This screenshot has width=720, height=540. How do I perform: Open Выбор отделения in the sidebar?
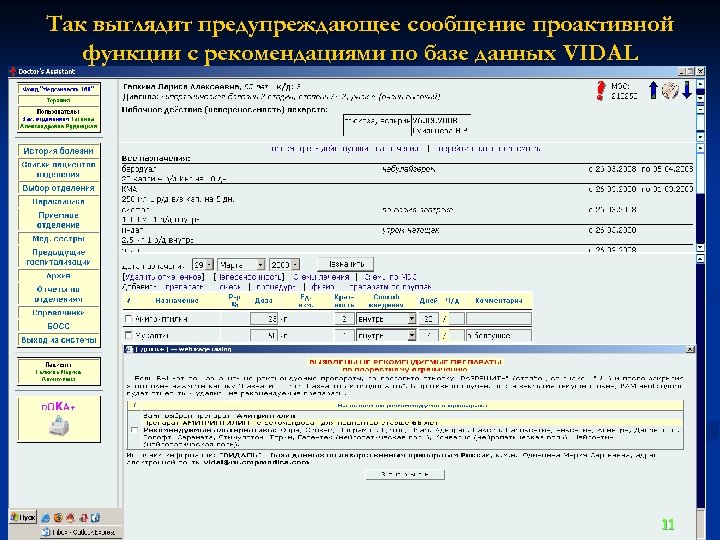[58, 188]
